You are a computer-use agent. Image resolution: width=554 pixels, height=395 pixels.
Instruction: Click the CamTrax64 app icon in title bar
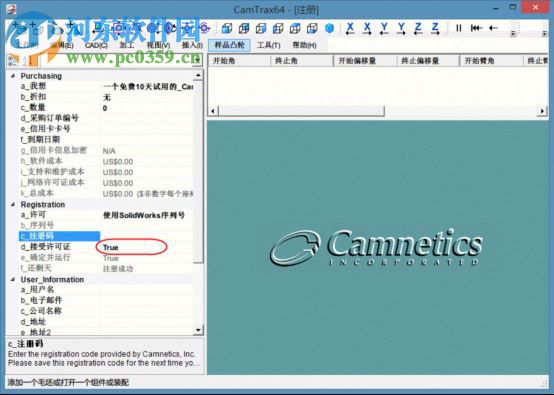tap(11, 9)
